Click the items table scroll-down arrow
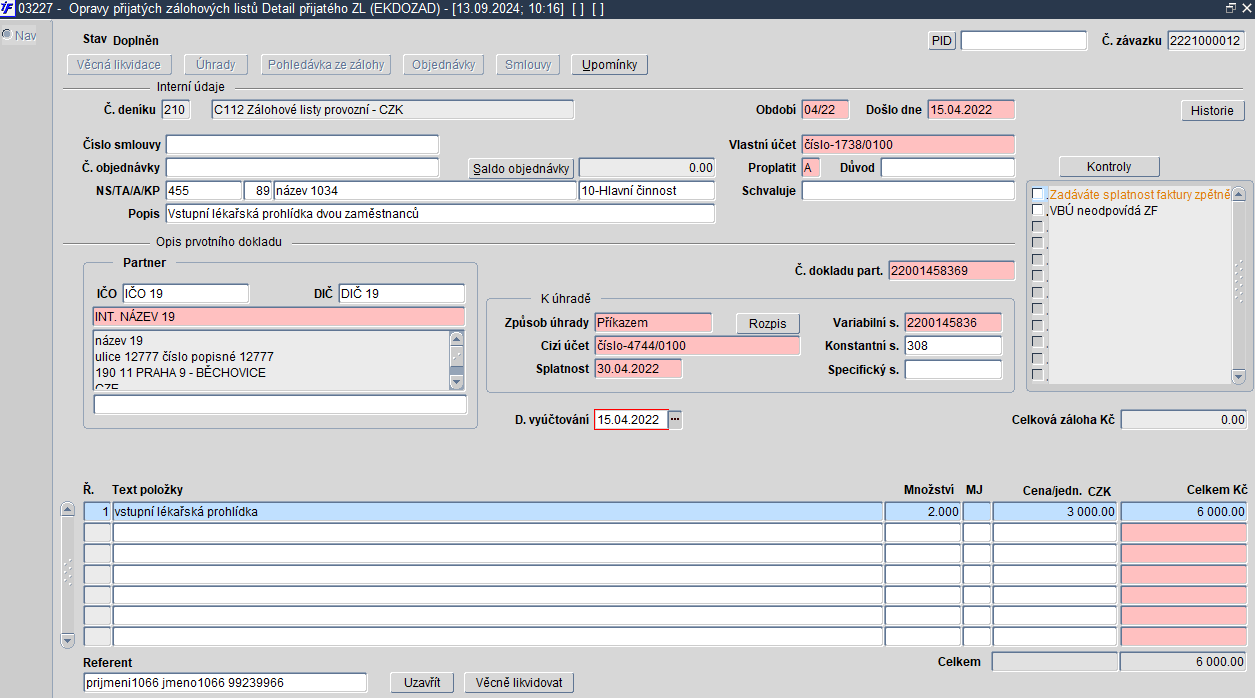The height and width of the screenshot is (698, 1255). click(68, 639)
